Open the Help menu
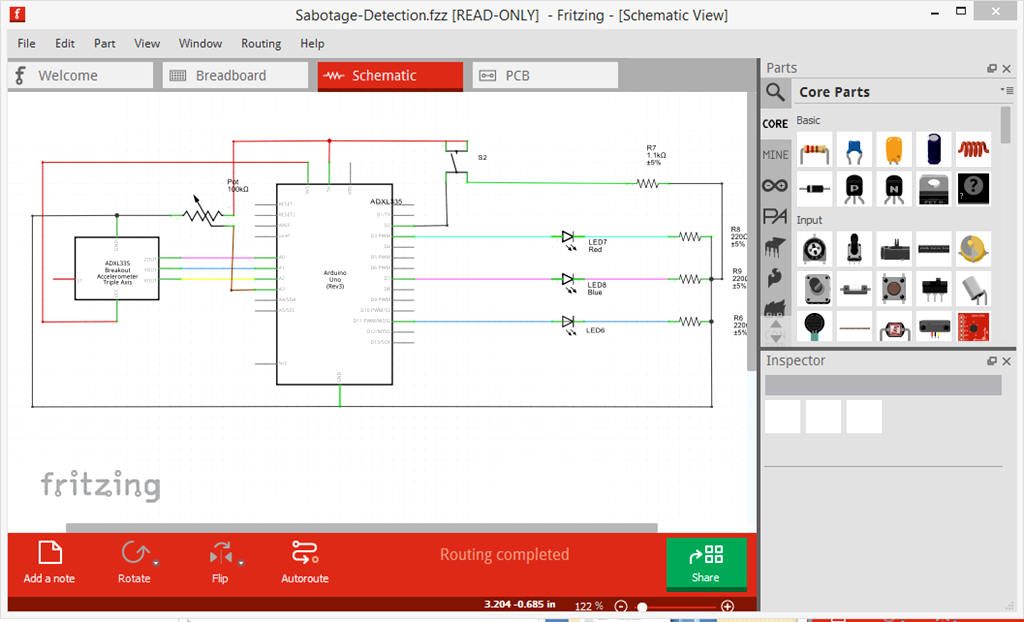 click(x=312, y=43)
